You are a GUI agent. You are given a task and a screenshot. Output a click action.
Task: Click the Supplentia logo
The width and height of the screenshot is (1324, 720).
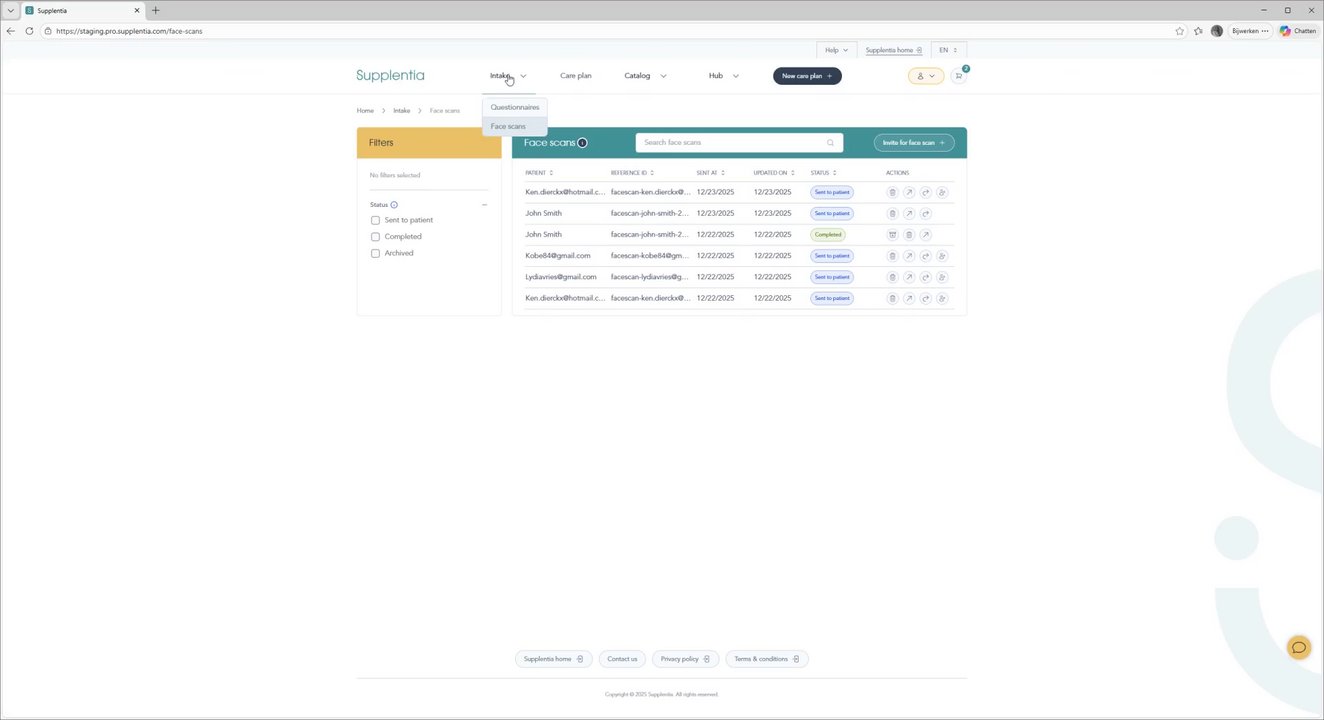click(390, 75)
